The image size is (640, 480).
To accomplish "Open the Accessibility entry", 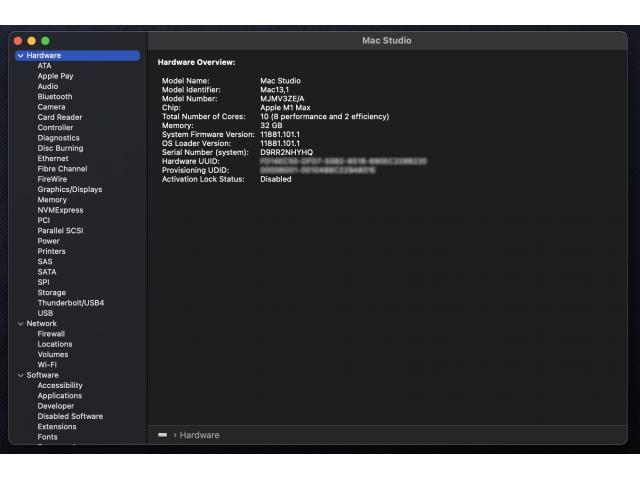I will tap(60, 385).
